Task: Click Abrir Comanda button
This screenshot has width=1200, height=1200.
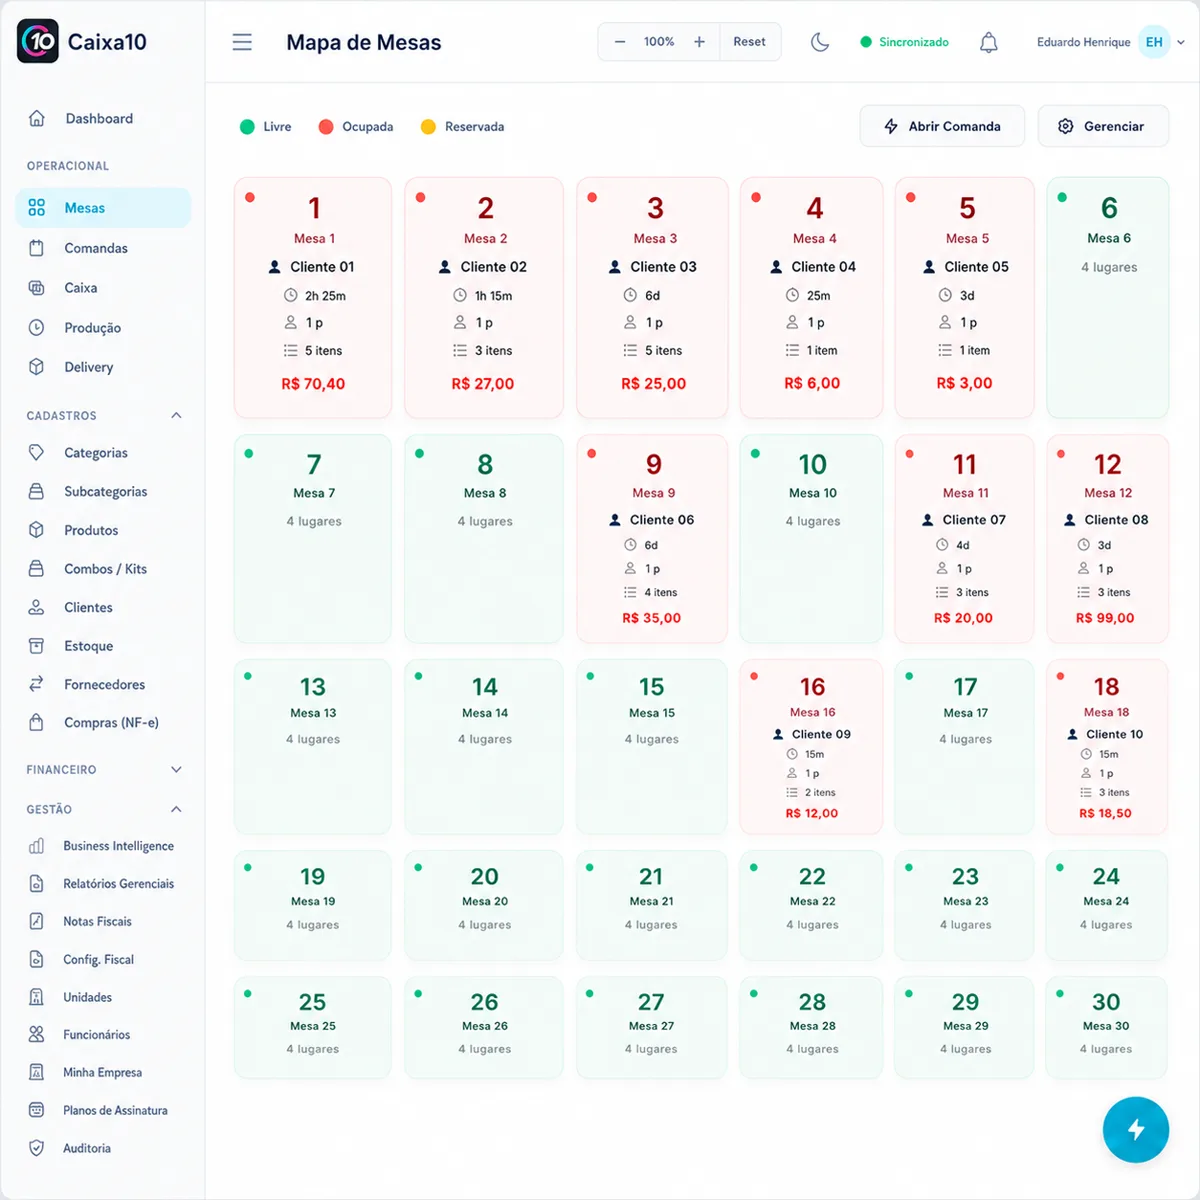Action: pos(942,126)
